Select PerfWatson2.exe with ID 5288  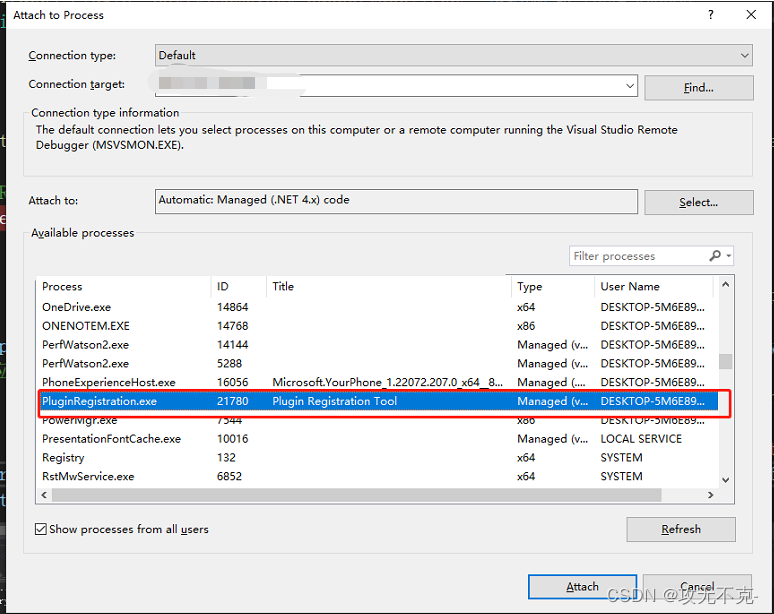click(378, 363)
